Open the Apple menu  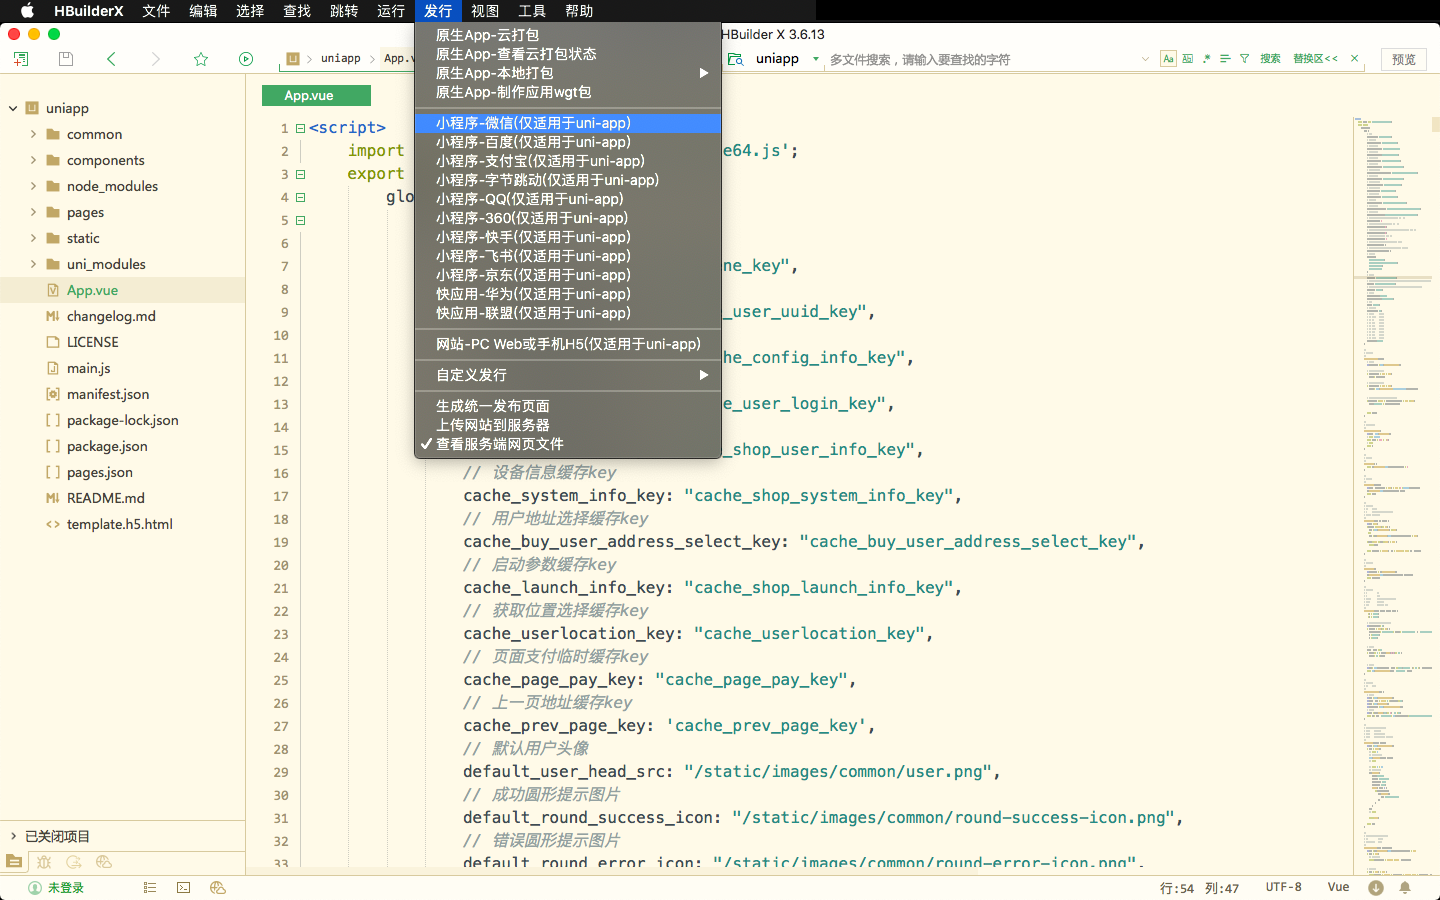27,11
